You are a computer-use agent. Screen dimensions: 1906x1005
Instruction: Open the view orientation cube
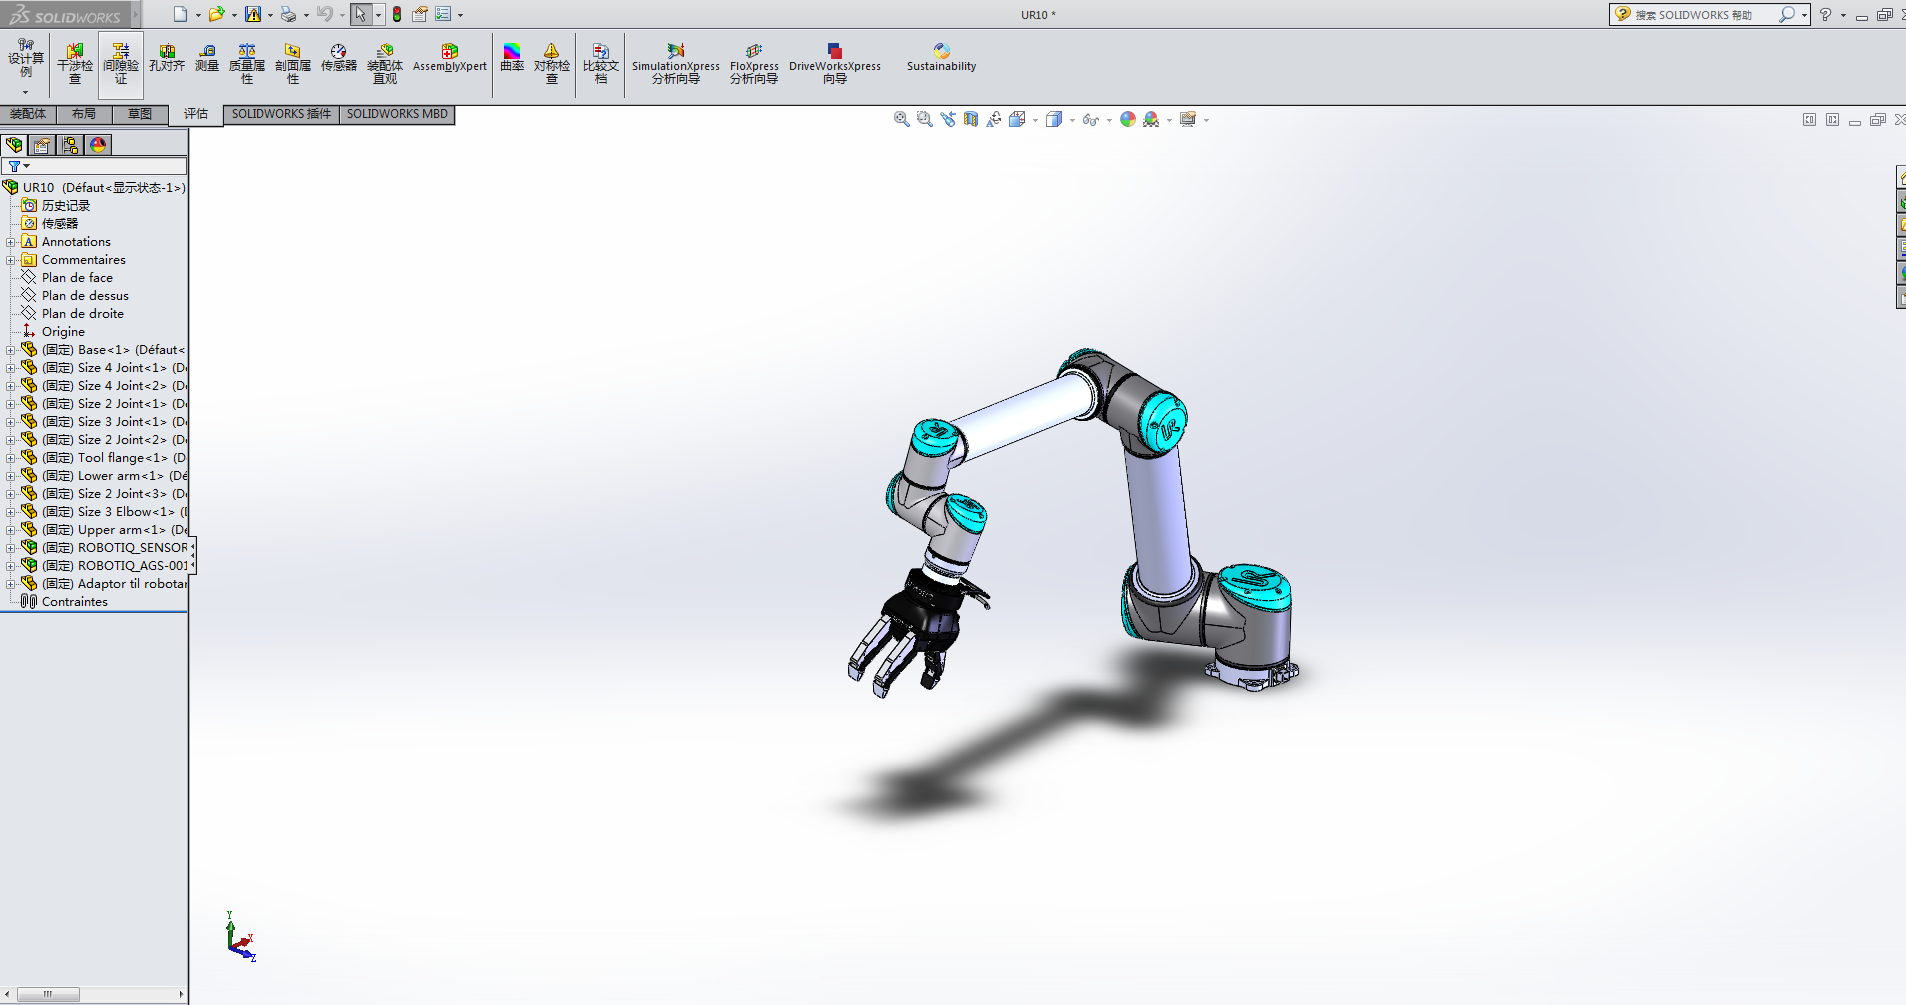(1017, 119)
